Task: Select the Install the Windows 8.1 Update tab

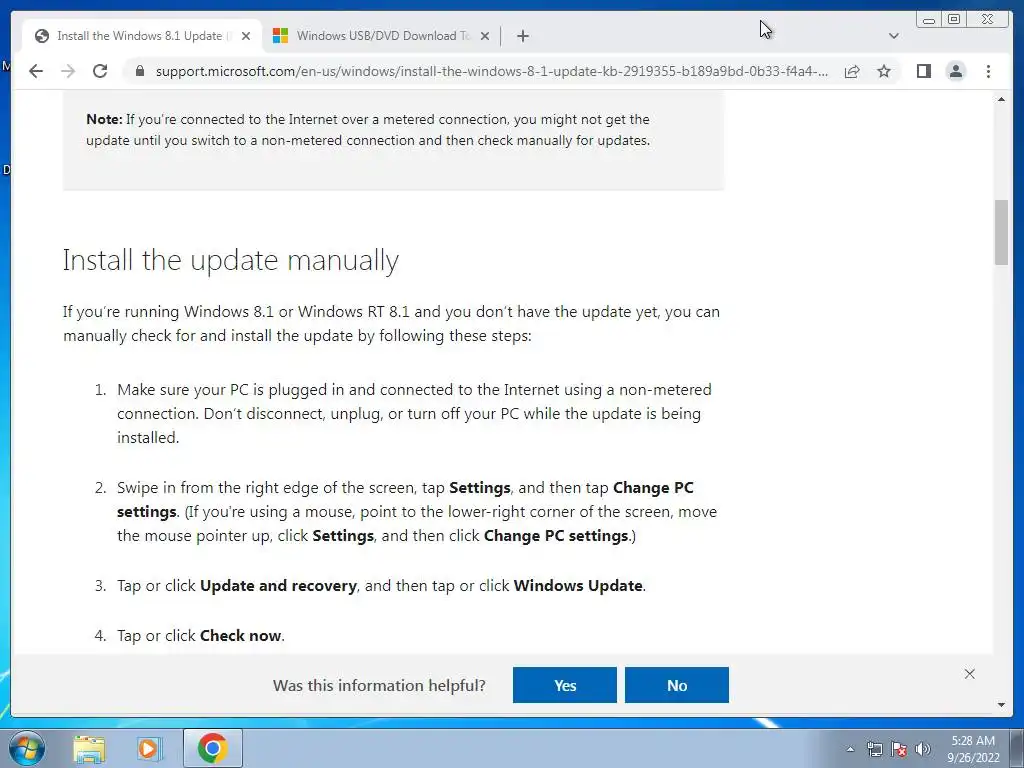Action: (x=142, y=36)
